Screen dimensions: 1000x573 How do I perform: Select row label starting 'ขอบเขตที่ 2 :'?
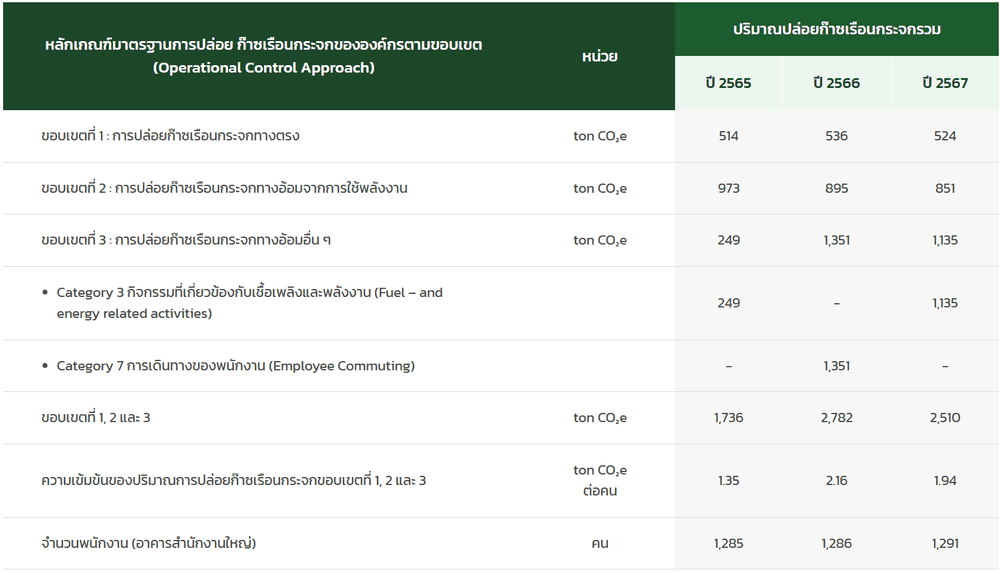pos(224,188)
